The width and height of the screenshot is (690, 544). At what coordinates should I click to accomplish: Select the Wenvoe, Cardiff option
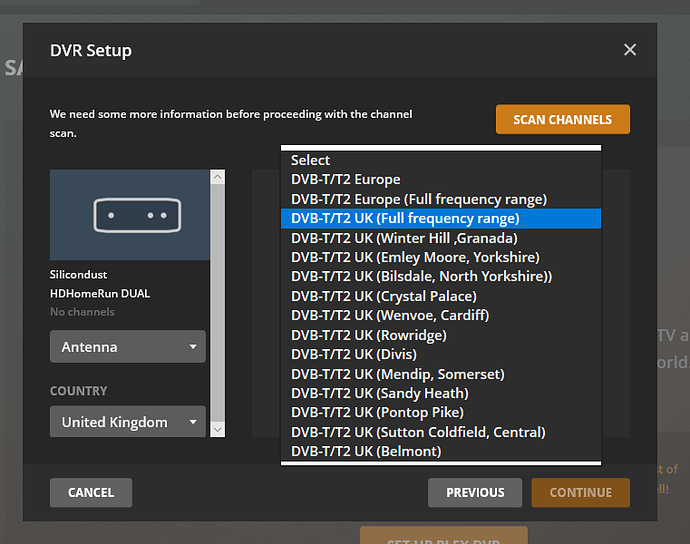point(391,315)
